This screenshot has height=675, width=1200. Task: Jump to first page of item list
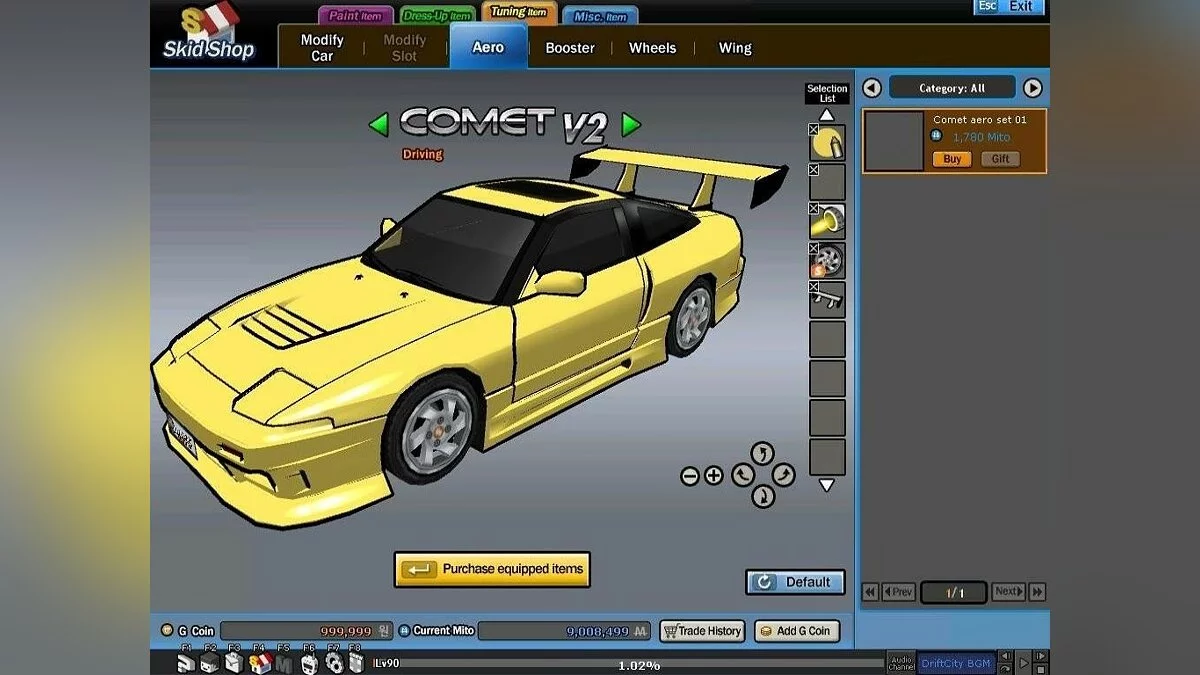coord(870,592)
